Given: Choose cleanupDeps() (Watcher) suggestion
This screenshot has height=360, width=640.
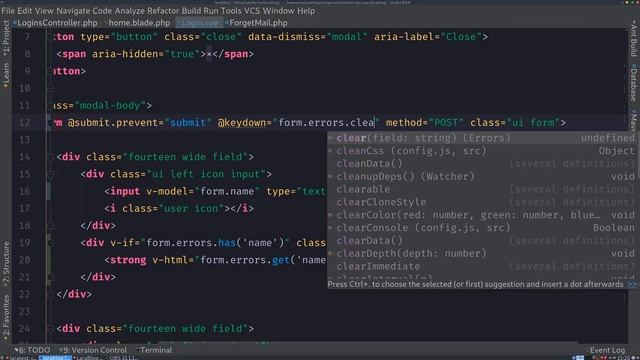Looking at the screenshot, I should click(482, 177).
